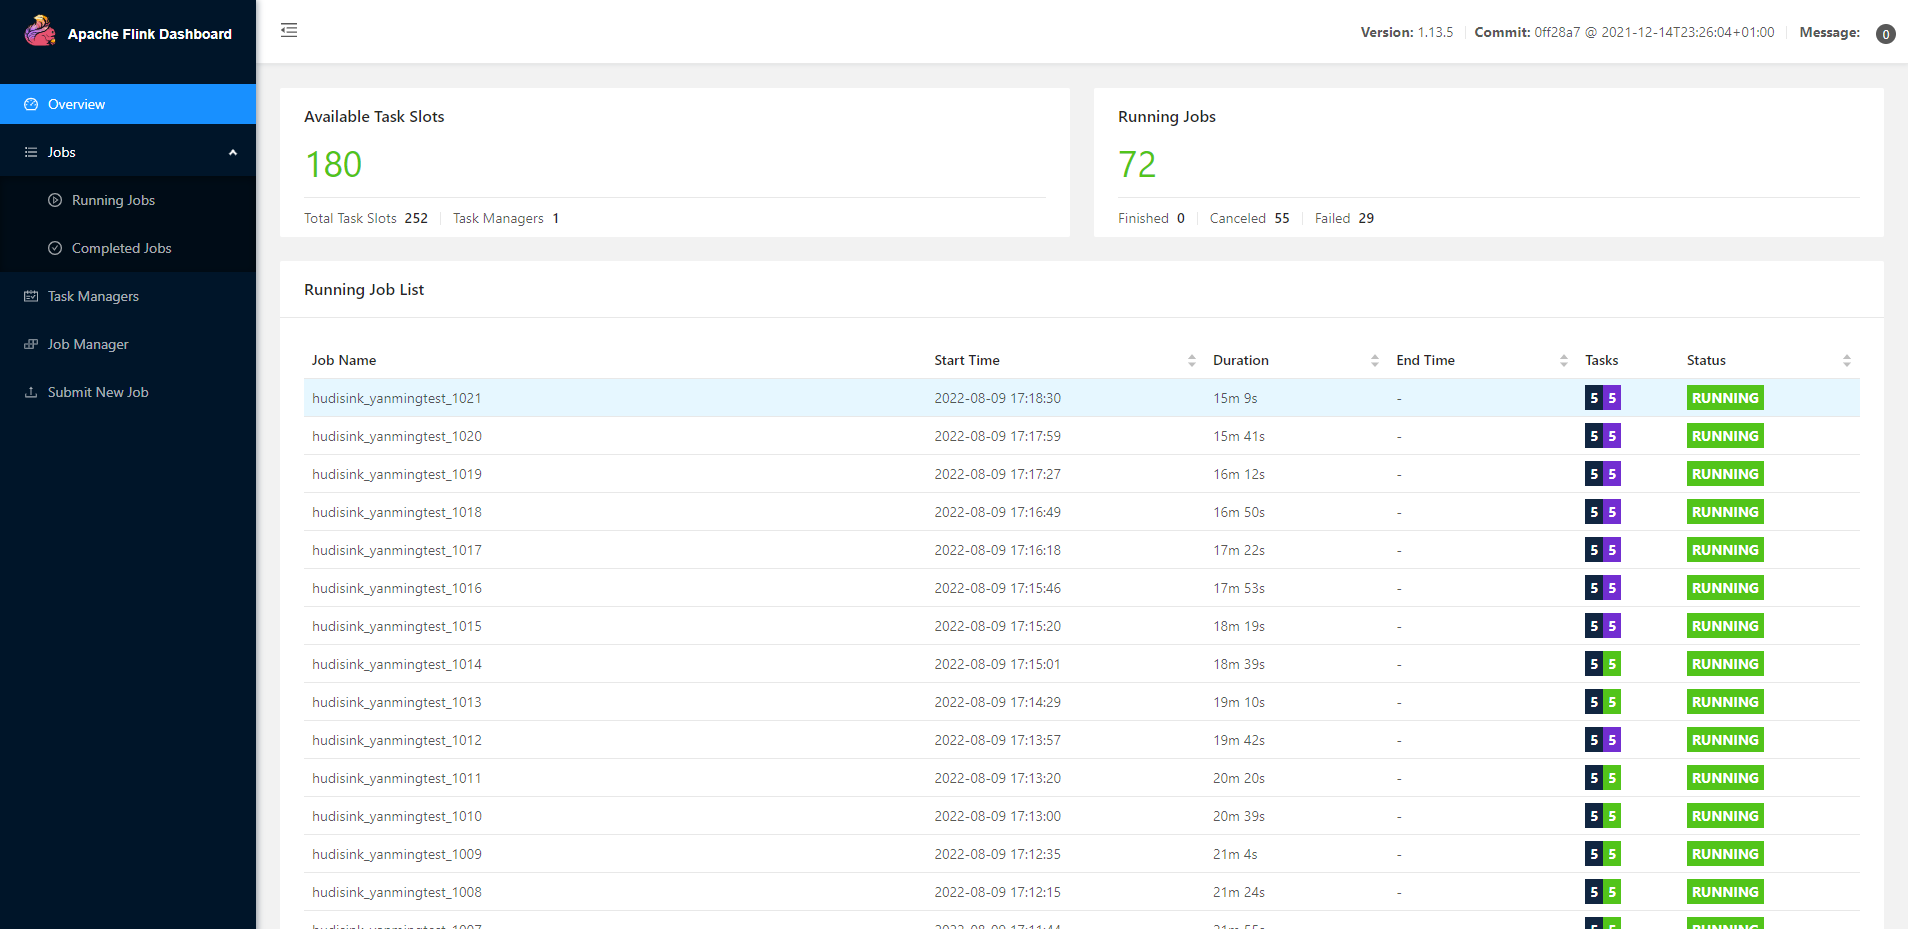Click the Tasks column header
Image resolution: width=1920 pixels, height=929 pixels.
[x=1601, y=360]
